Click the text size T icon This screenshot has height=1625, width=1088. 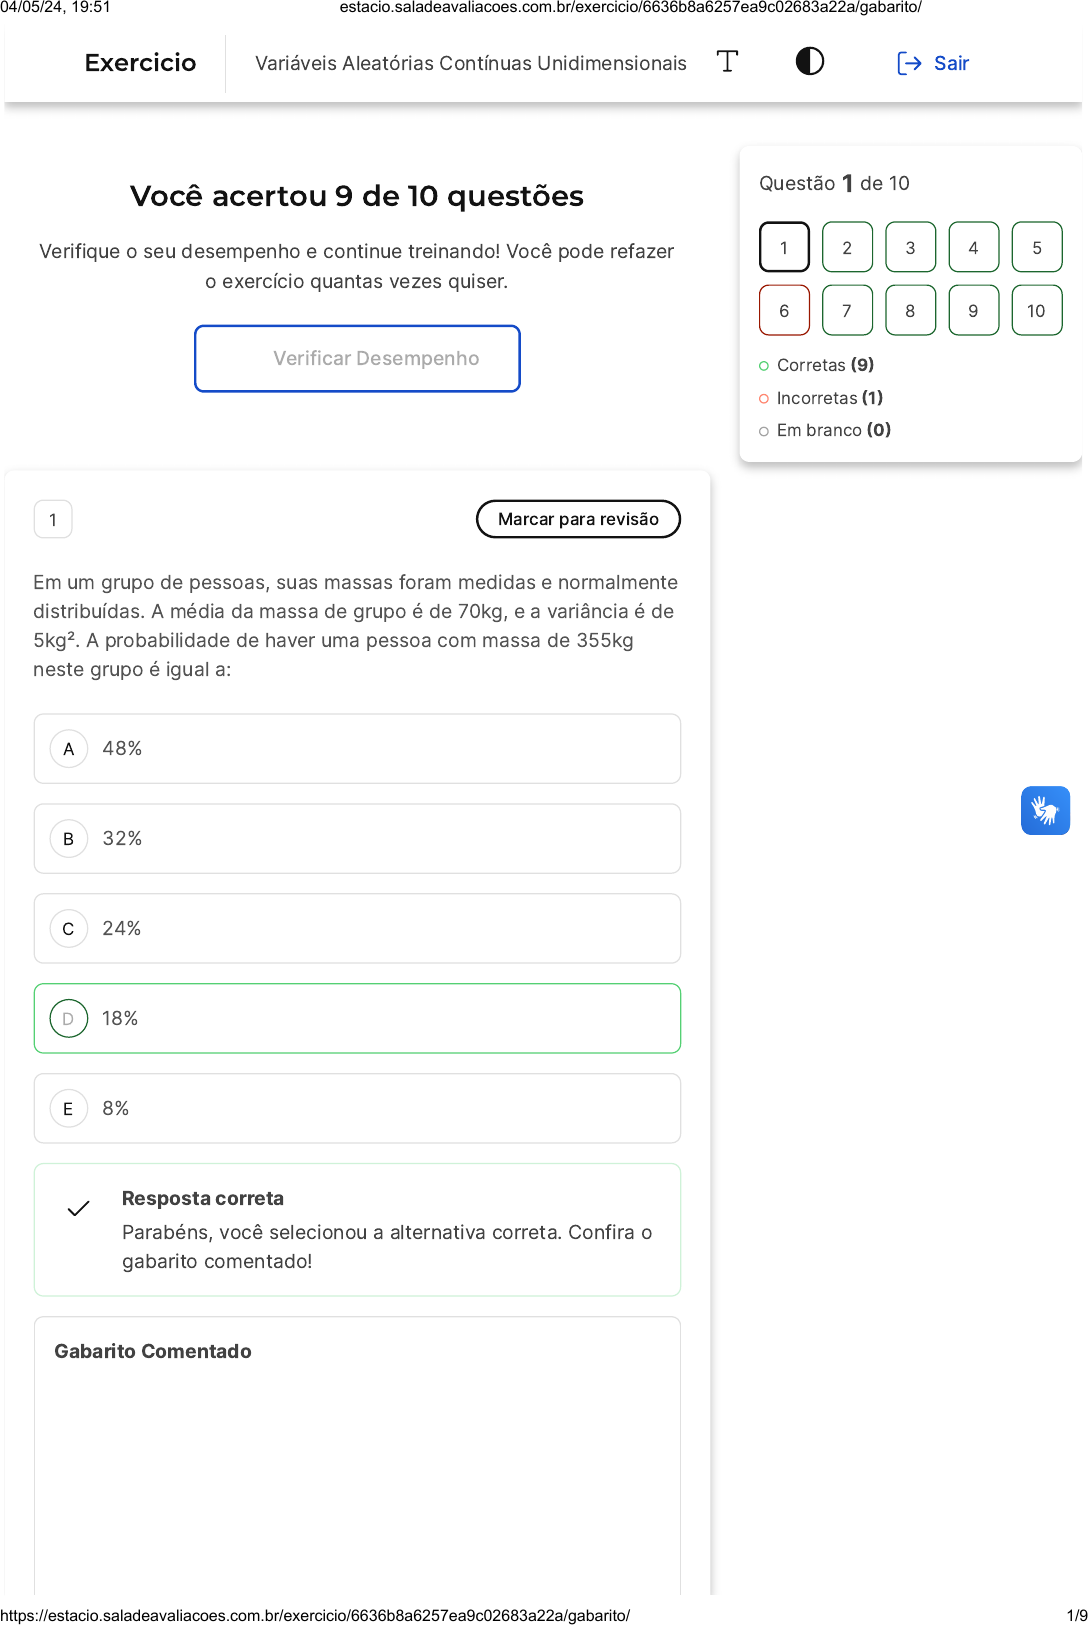pos(727,62)
